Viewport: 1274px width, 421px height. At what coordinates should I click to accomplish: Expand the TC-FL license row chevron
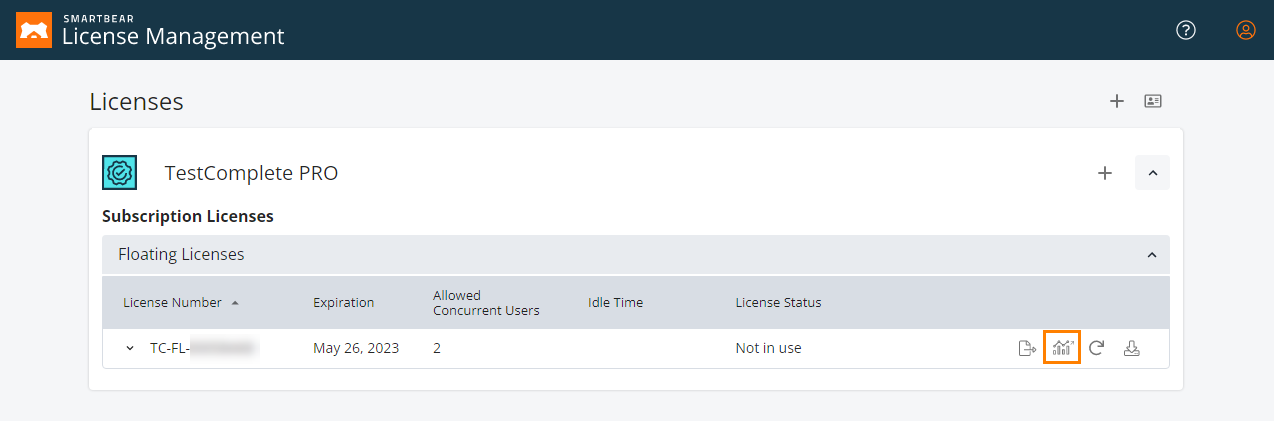coord(130,348)
